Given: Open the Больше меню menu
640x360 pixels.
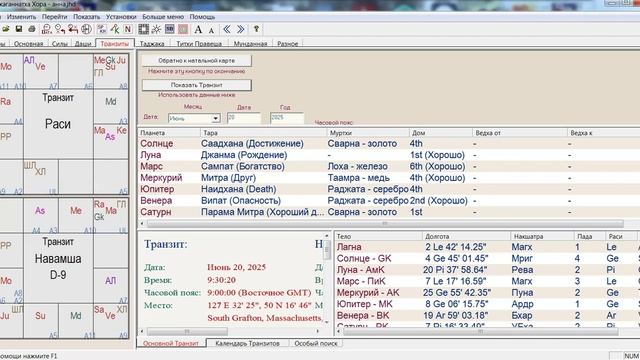Looking at the screenshot, I should pyautogui.click(x=163, y=17).
